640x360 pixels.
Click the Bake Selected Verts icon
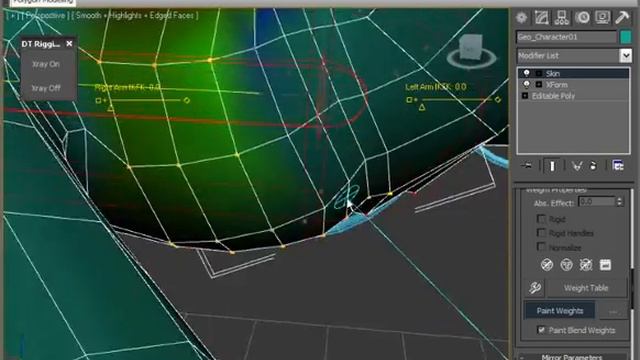[x=605, y=265]
